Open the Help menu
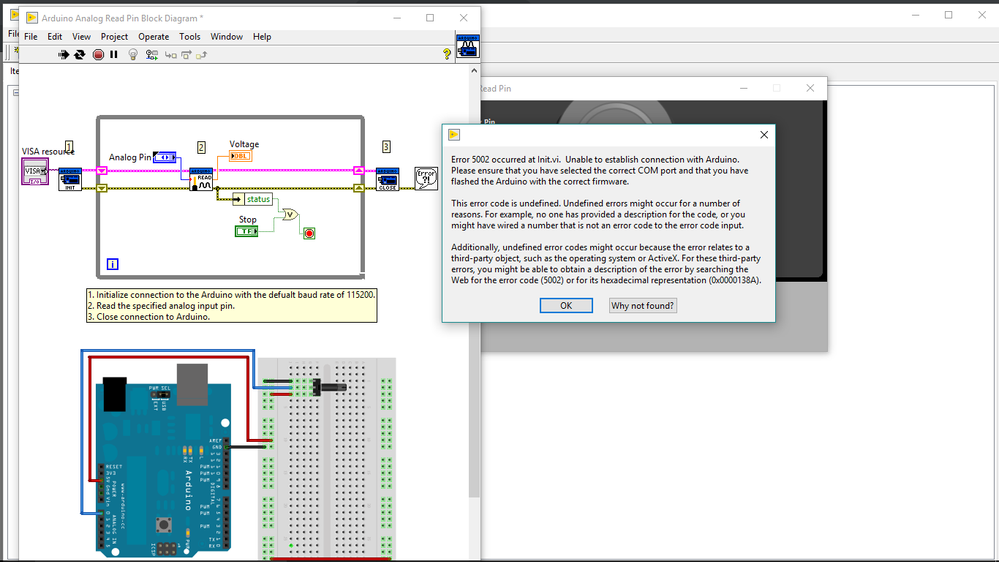The height and width of the screenshot is (562, 999). (x=262, y=37)
